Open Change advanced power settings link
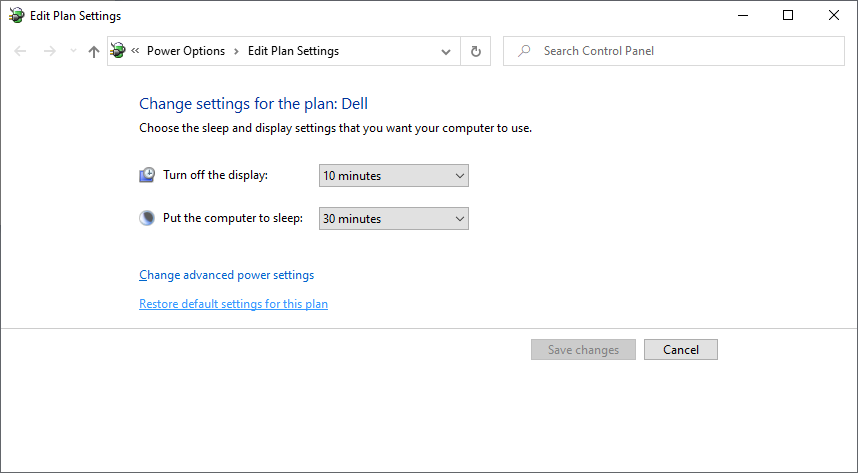 227,275
